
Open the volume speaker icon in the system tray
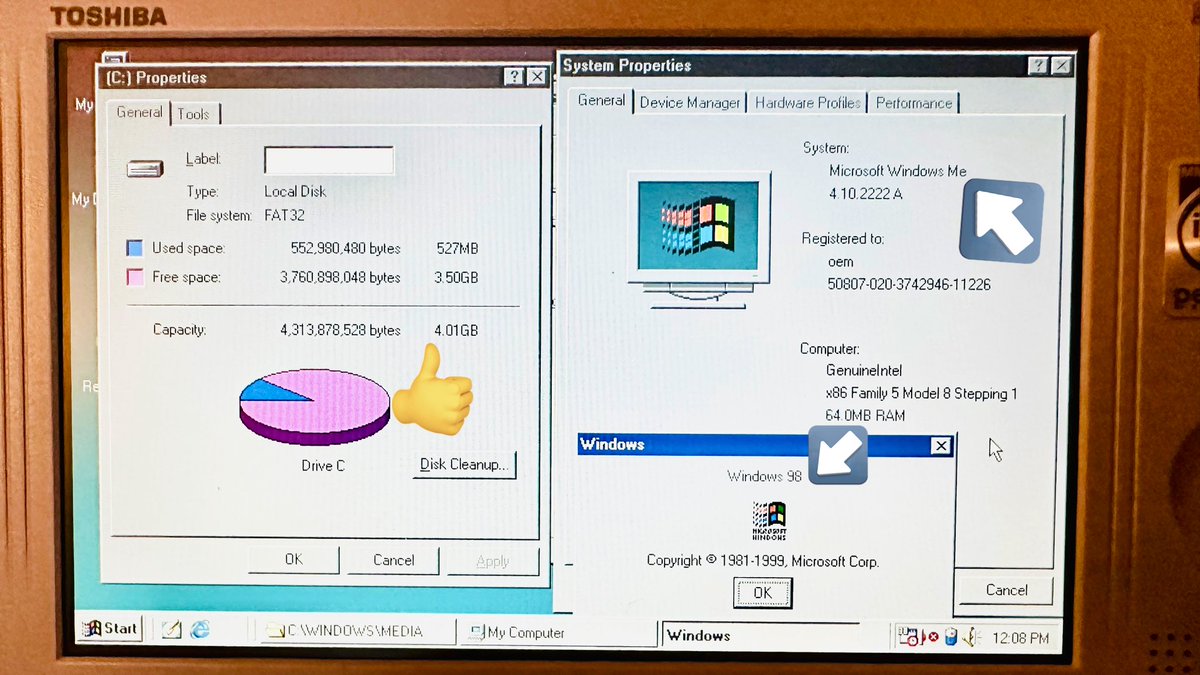(969, 636)
